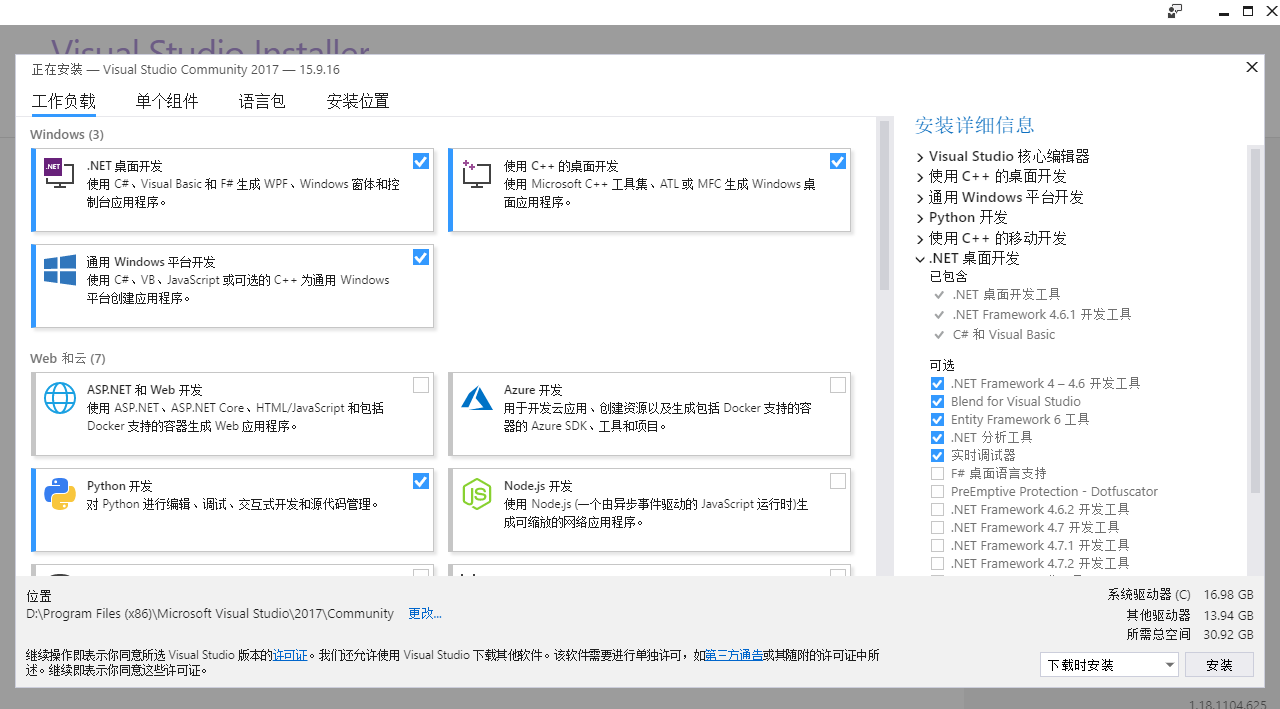1280x709 pixels.
Task: Click the ASP.NET 和 Web 开发 globe icon
Action: tap(59, 397)
